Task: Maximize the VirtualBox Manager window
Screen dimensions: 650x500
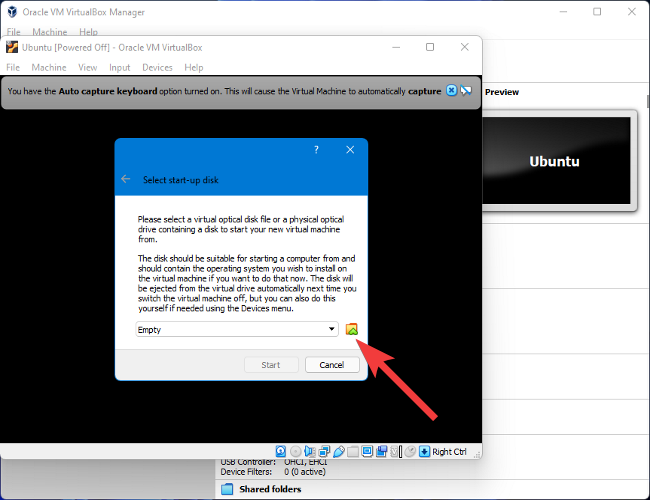Action: (597, 12)
